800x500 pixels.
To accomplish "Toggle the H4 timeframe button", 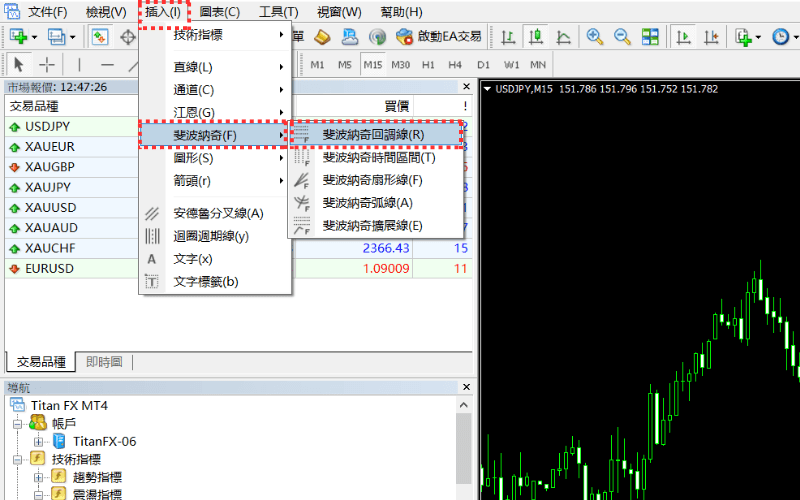I will [455, 65].
